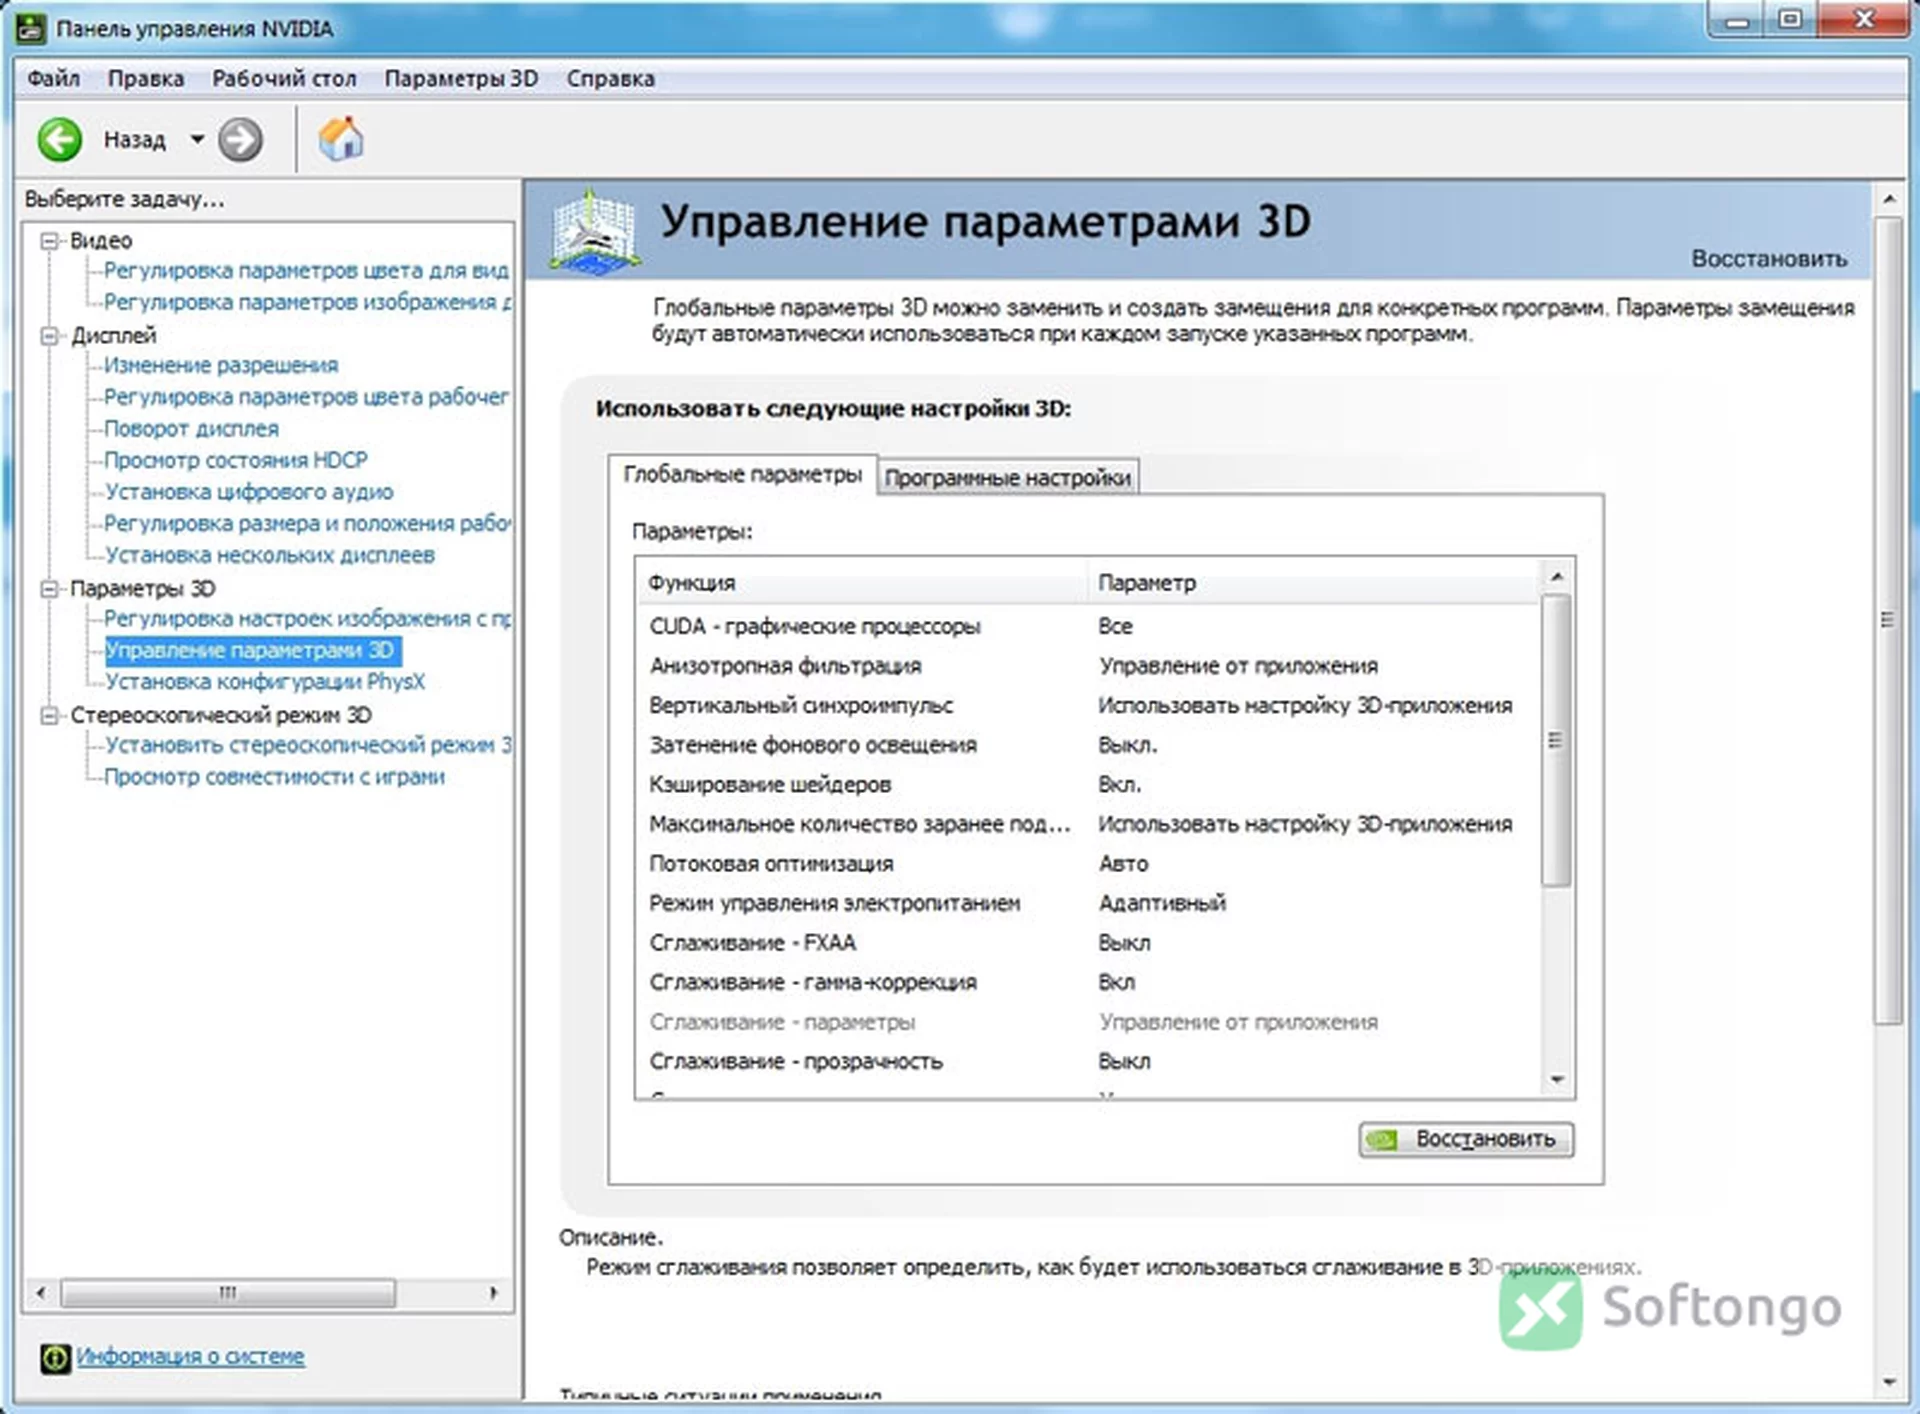This screenshot has height=1414, width=1920.
Task: Click the system information icon
Action: click(x=55, y=1357)
